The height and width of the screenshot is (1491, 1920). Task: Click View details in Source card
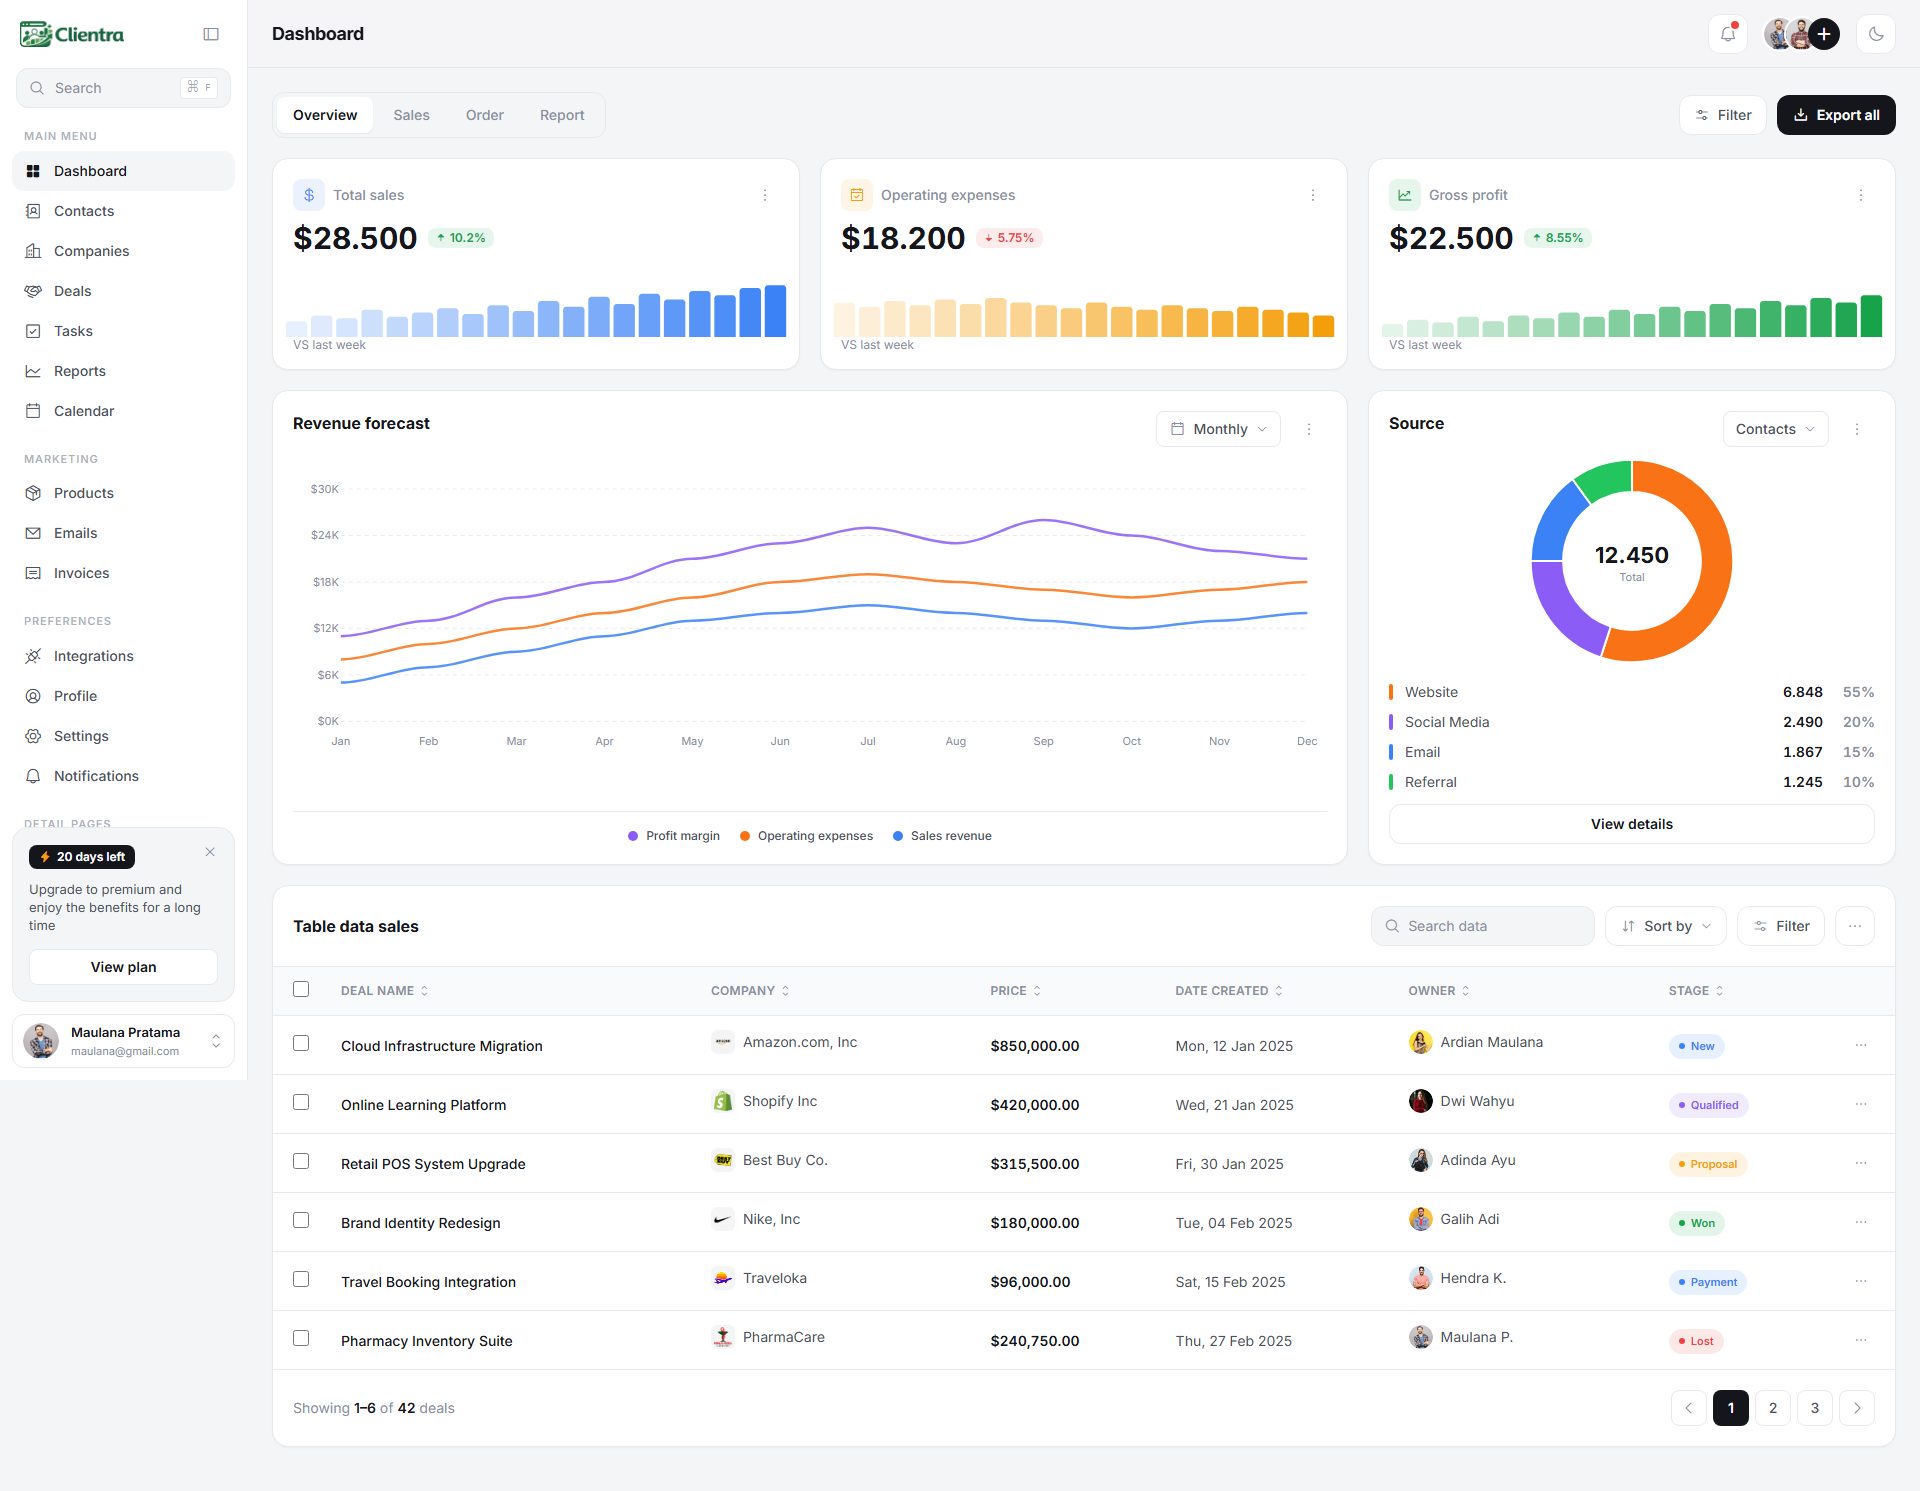(x=1631, y=824)
